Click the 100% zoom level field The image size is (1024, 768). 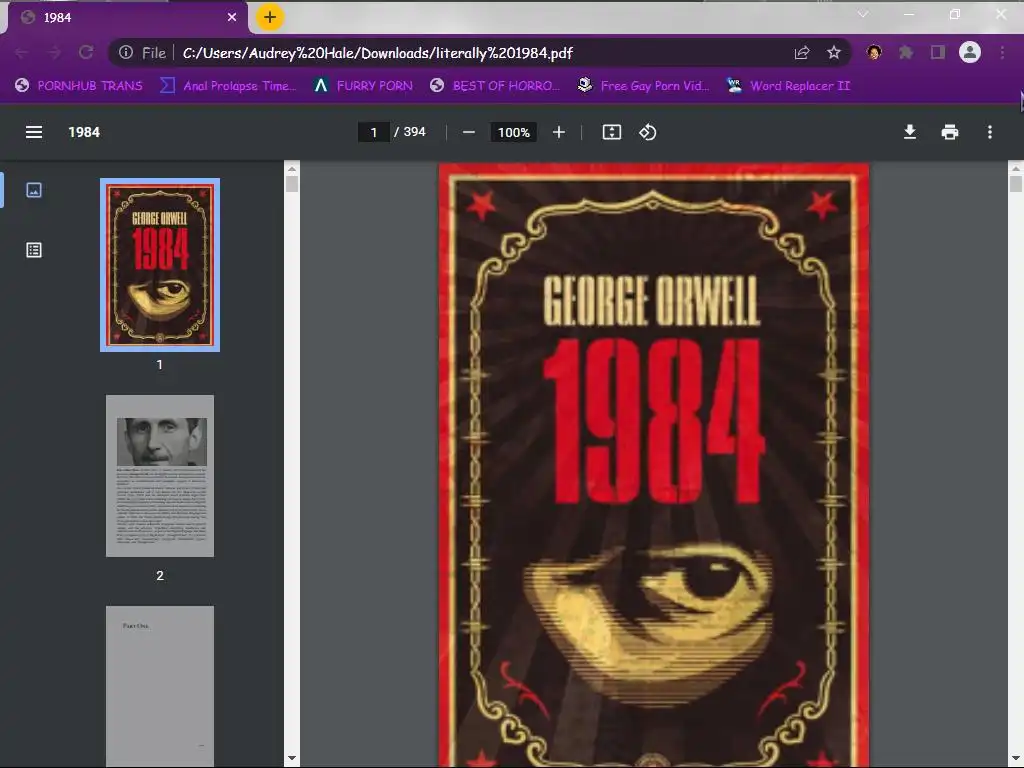(514, 133)
